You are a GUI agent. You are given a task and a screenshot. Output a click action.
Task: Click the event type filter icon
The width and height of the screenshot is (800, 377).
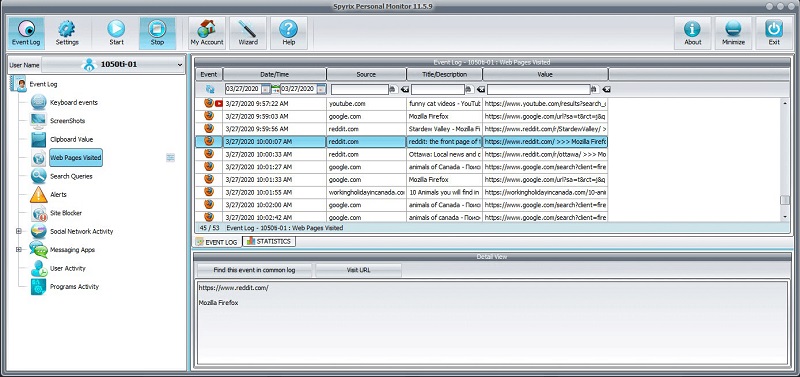click(210, 89)
